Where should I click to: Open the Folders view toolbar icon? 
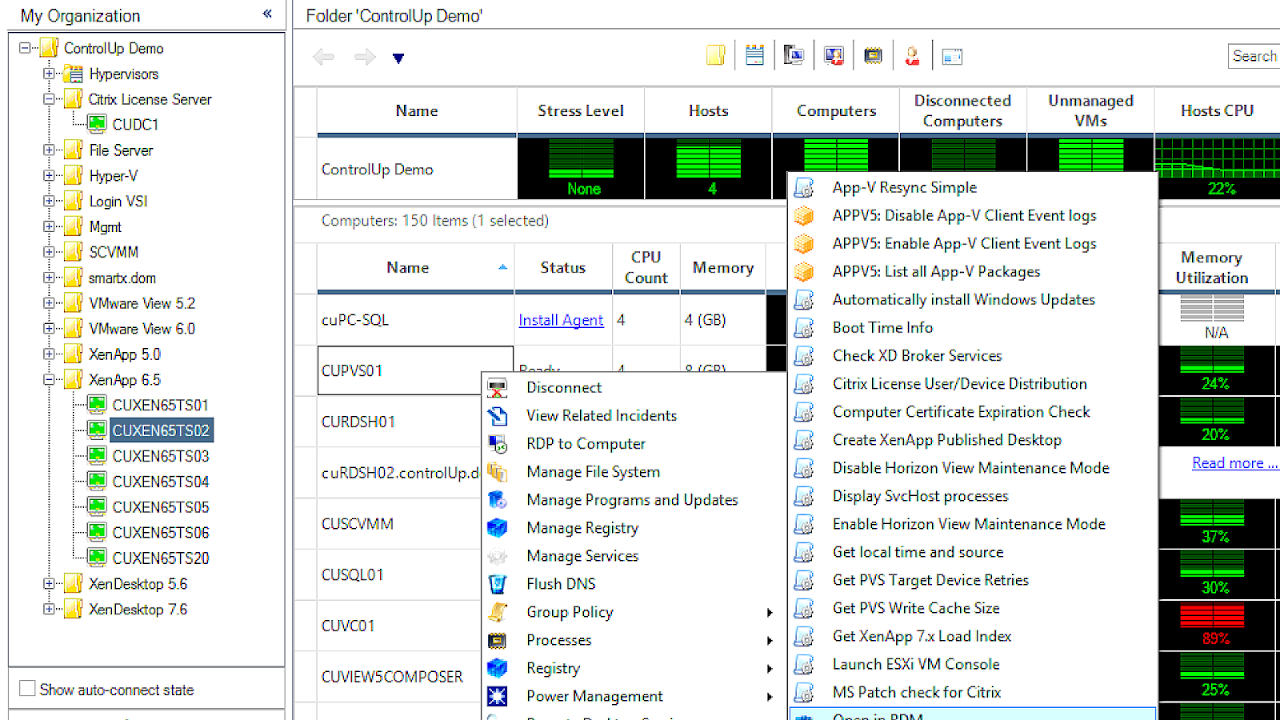point(715,56)
